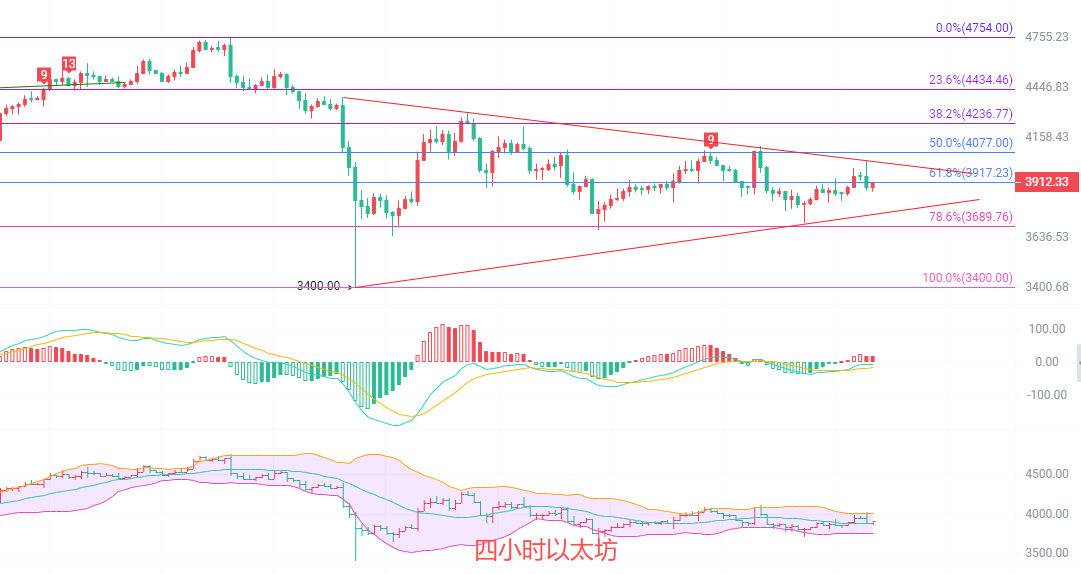Click the -100.00 MACD axis value
This screenshot has height=574, width=1081.
click(1045, 395)
